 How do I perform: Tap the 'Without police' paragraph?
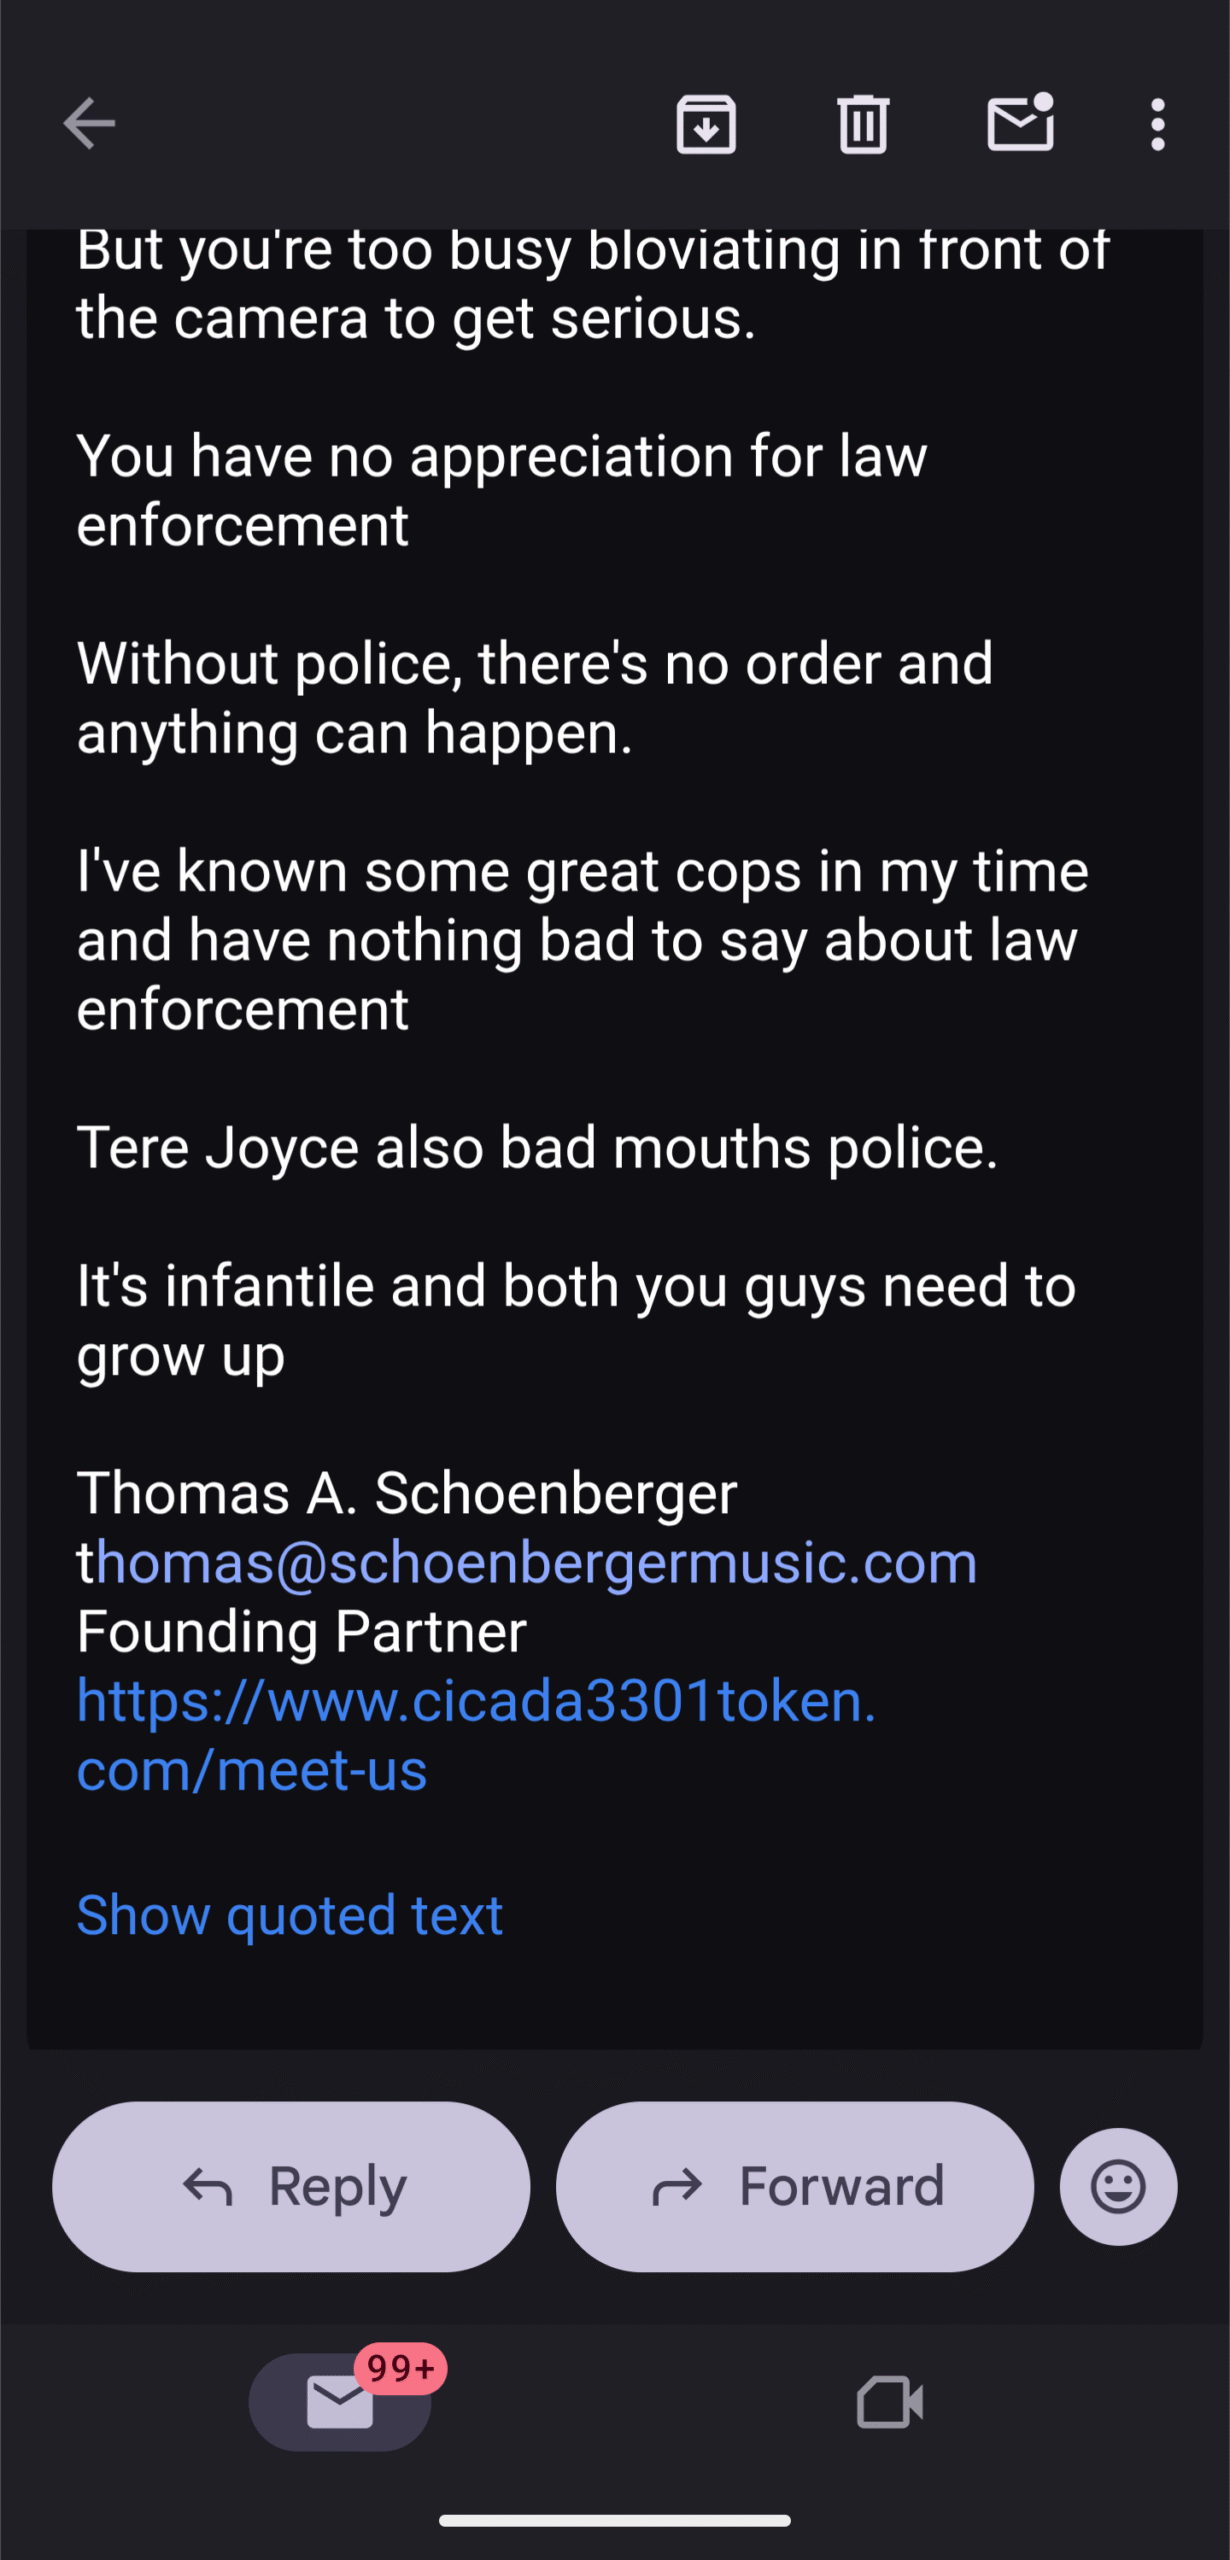pyautogui.click(x=534, y=698)
